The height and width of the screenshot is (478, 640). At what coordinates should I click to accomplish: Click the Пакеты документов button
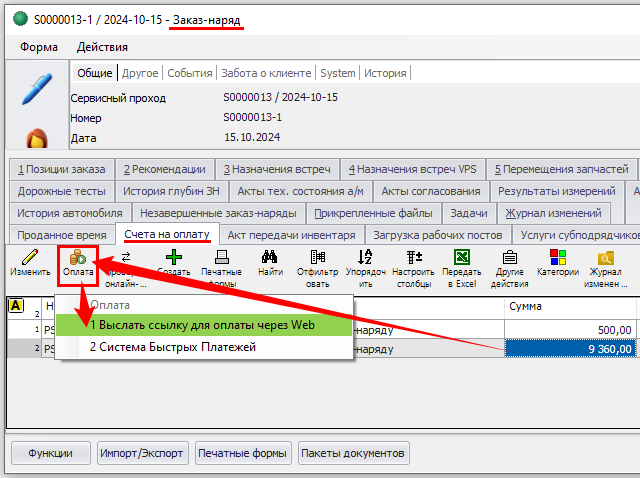point(354,453)
